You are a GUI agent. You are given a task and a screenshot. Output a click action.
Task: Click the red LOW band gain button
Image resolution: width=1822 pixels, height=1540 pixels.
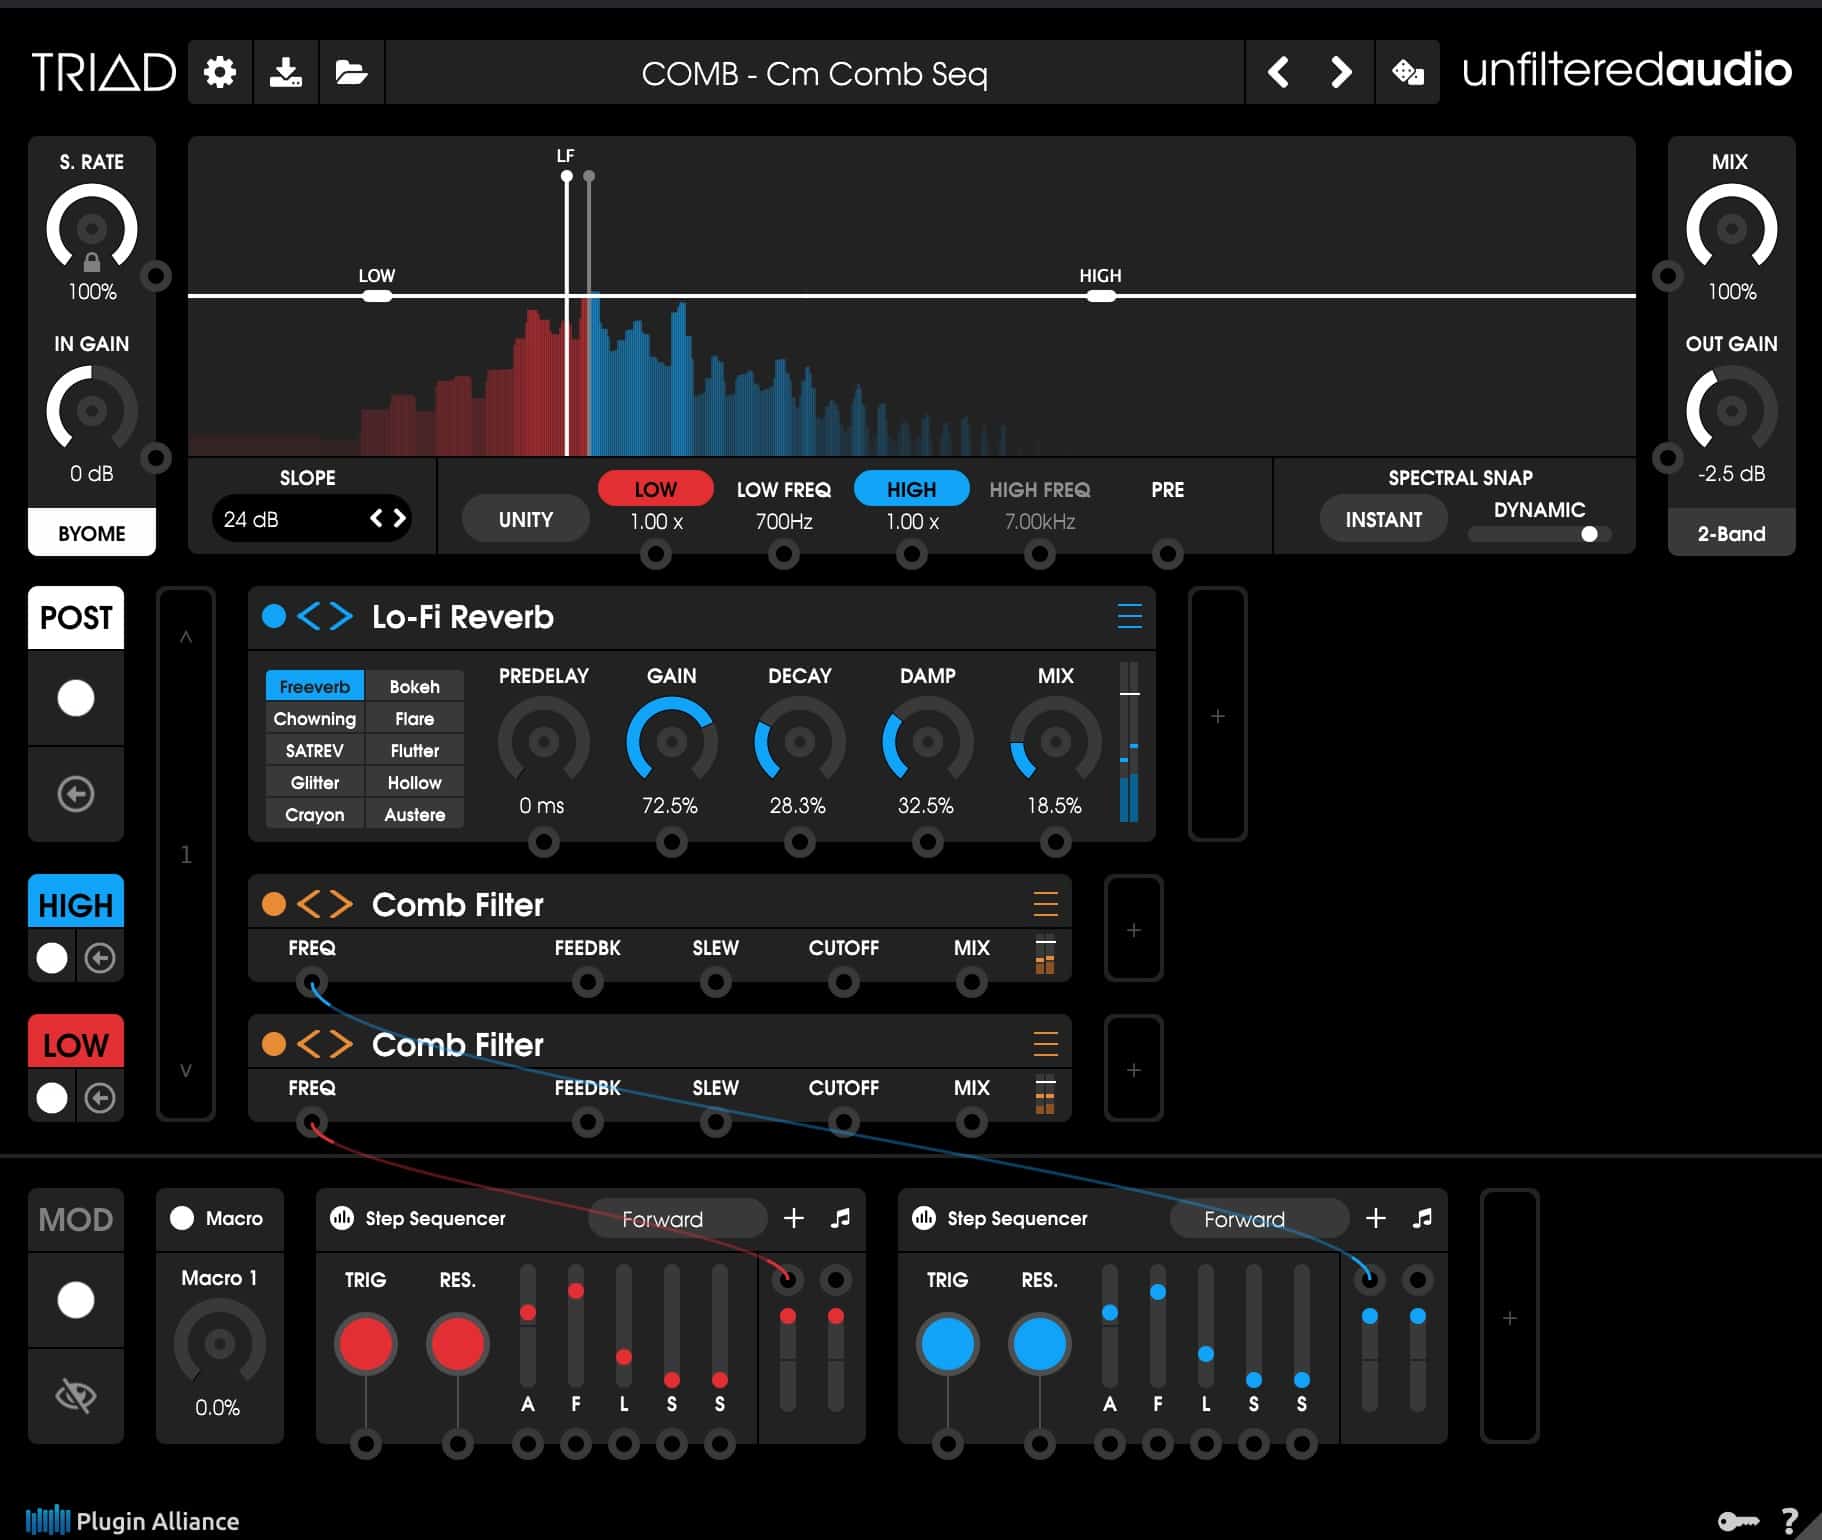(x=656, y=488)
